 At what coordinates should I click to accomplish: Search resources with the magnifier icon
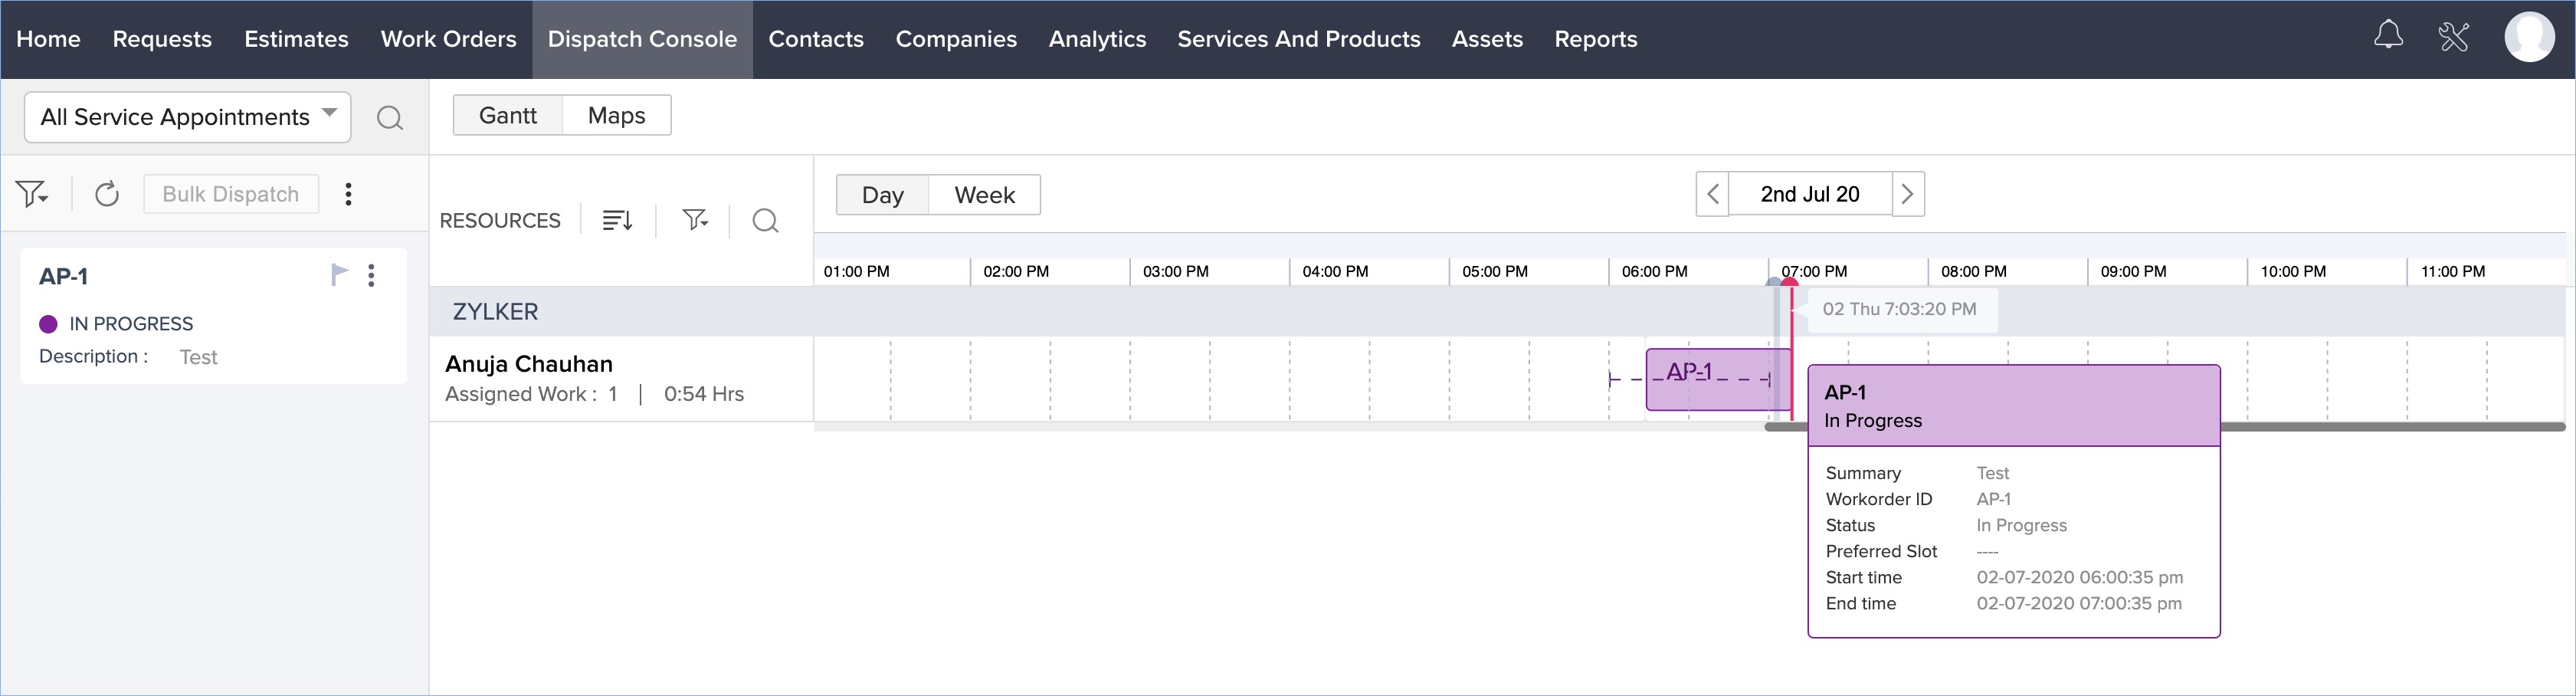click(x=765, y=221)
